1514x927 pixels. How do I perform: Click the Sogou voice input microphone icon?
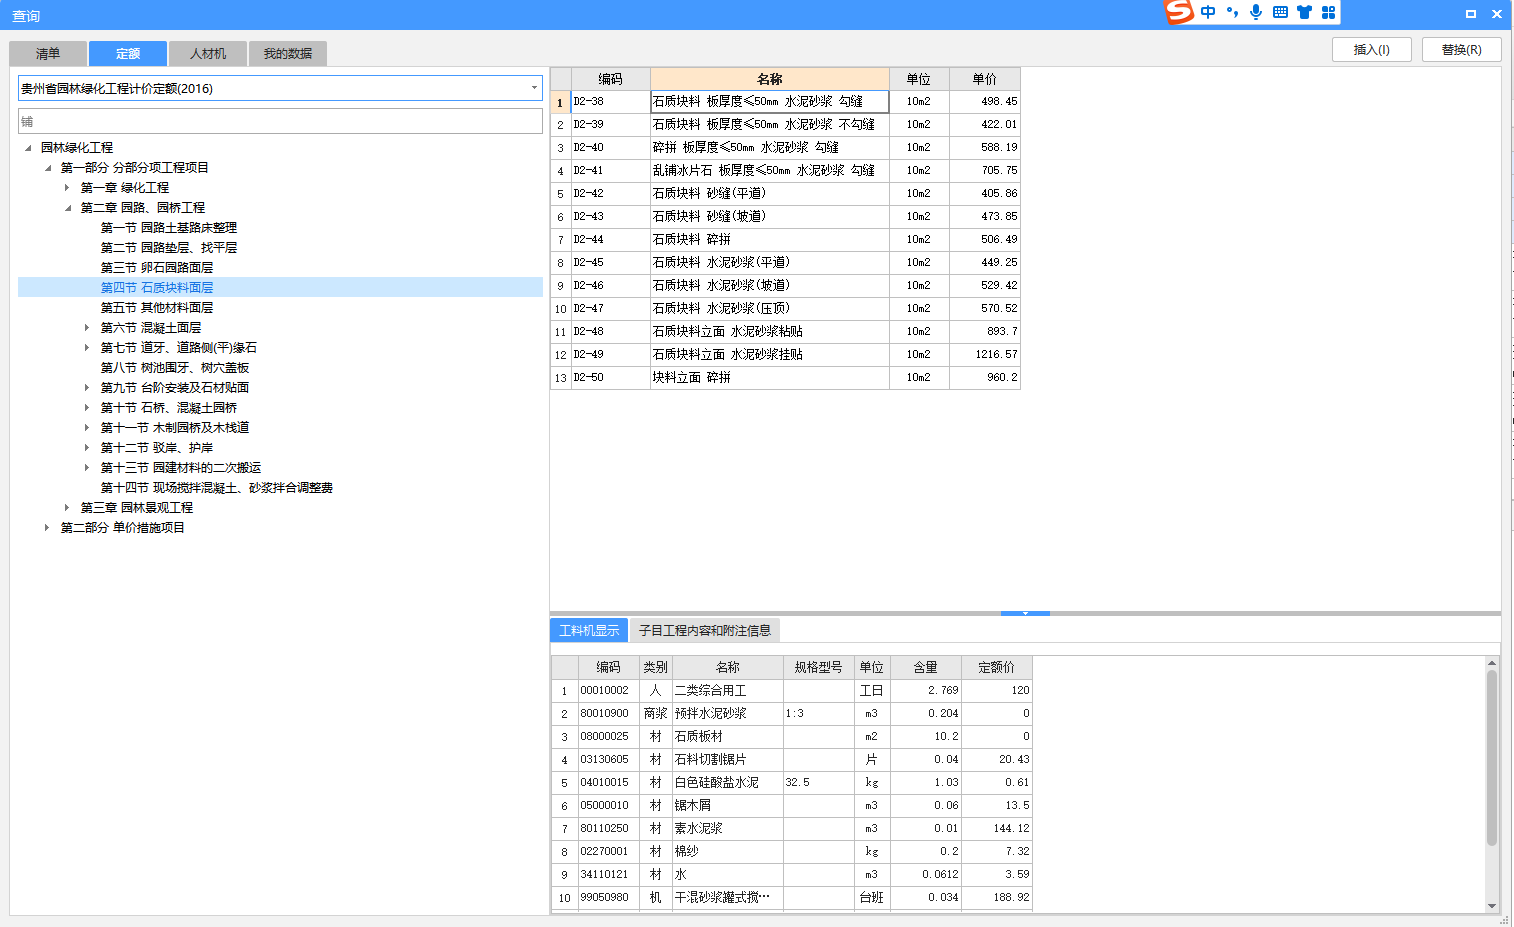click(1256, 12)
